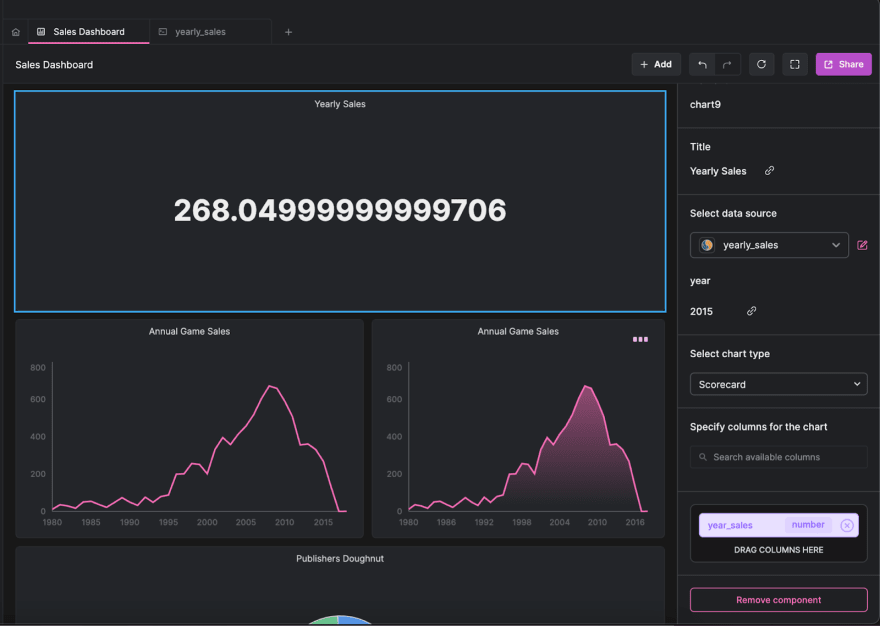This screenshot has height=626, width=880.
Task: Link the Yearly Sales title value
Action: (x=769, y=171)
